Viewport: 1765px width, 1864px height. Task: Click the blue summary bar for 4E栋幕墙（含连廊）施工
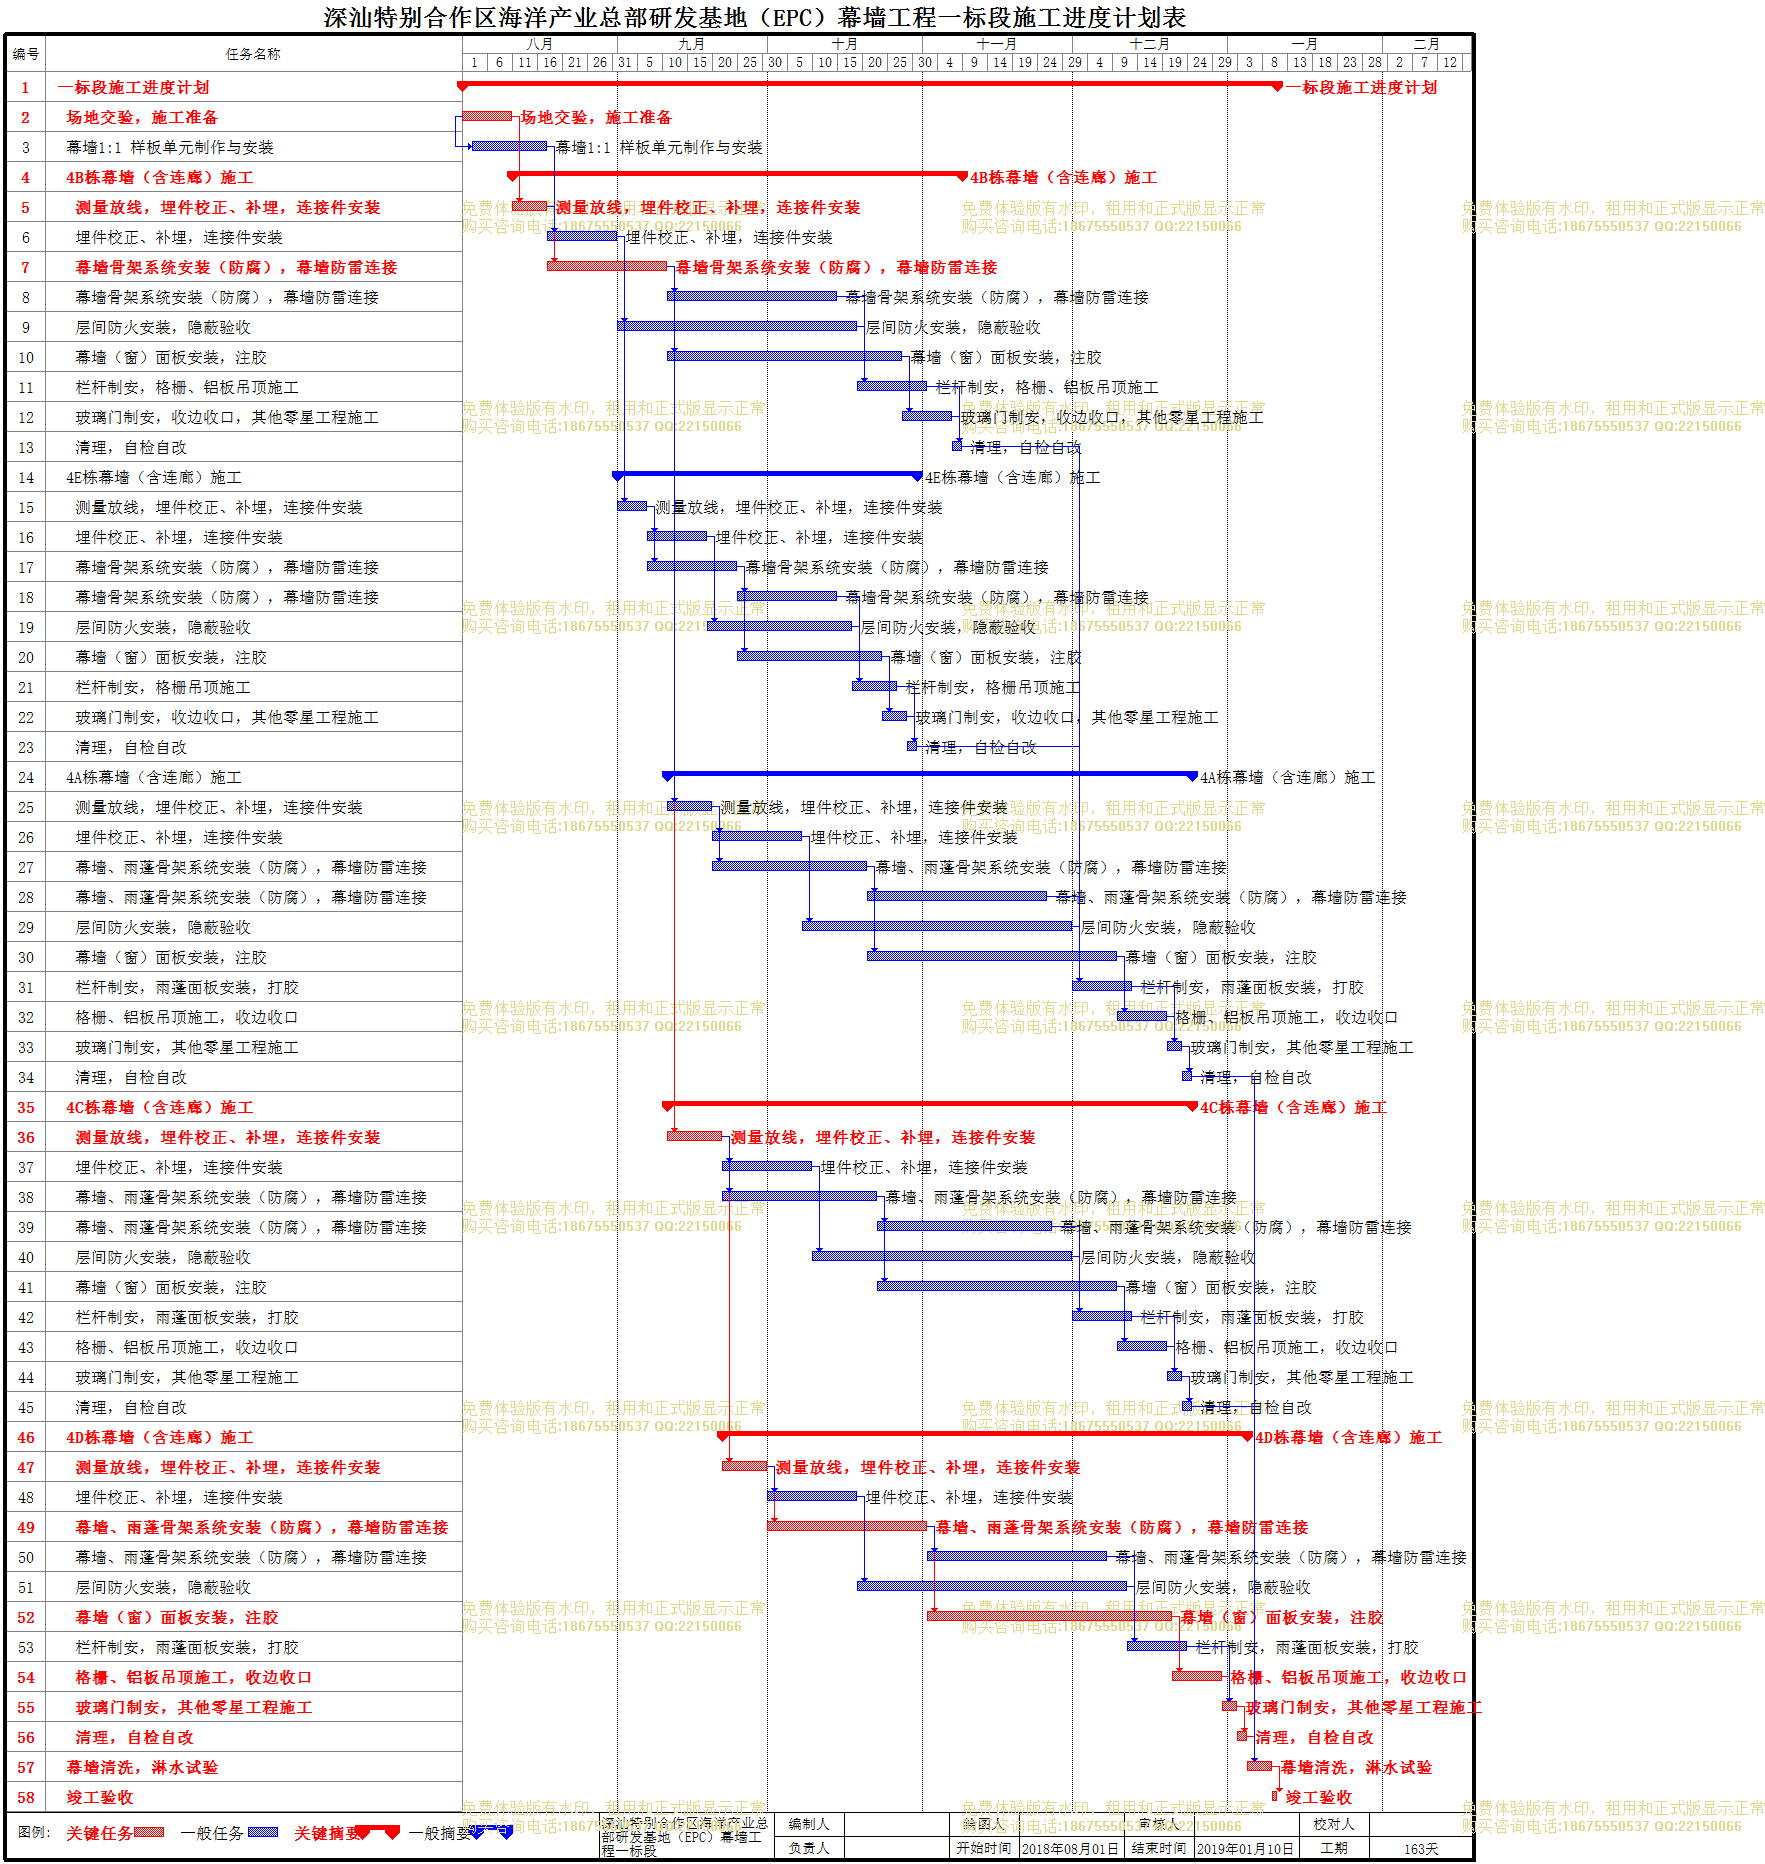click(767, 474)
